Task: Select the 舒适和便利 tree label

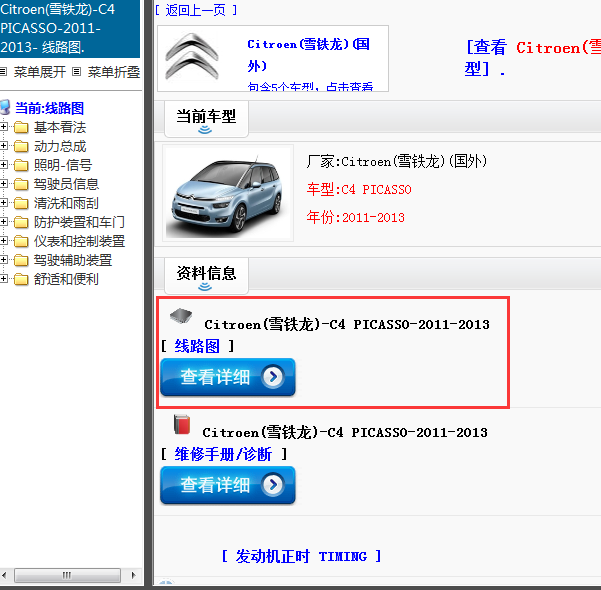Action: [x=66, y=279]
